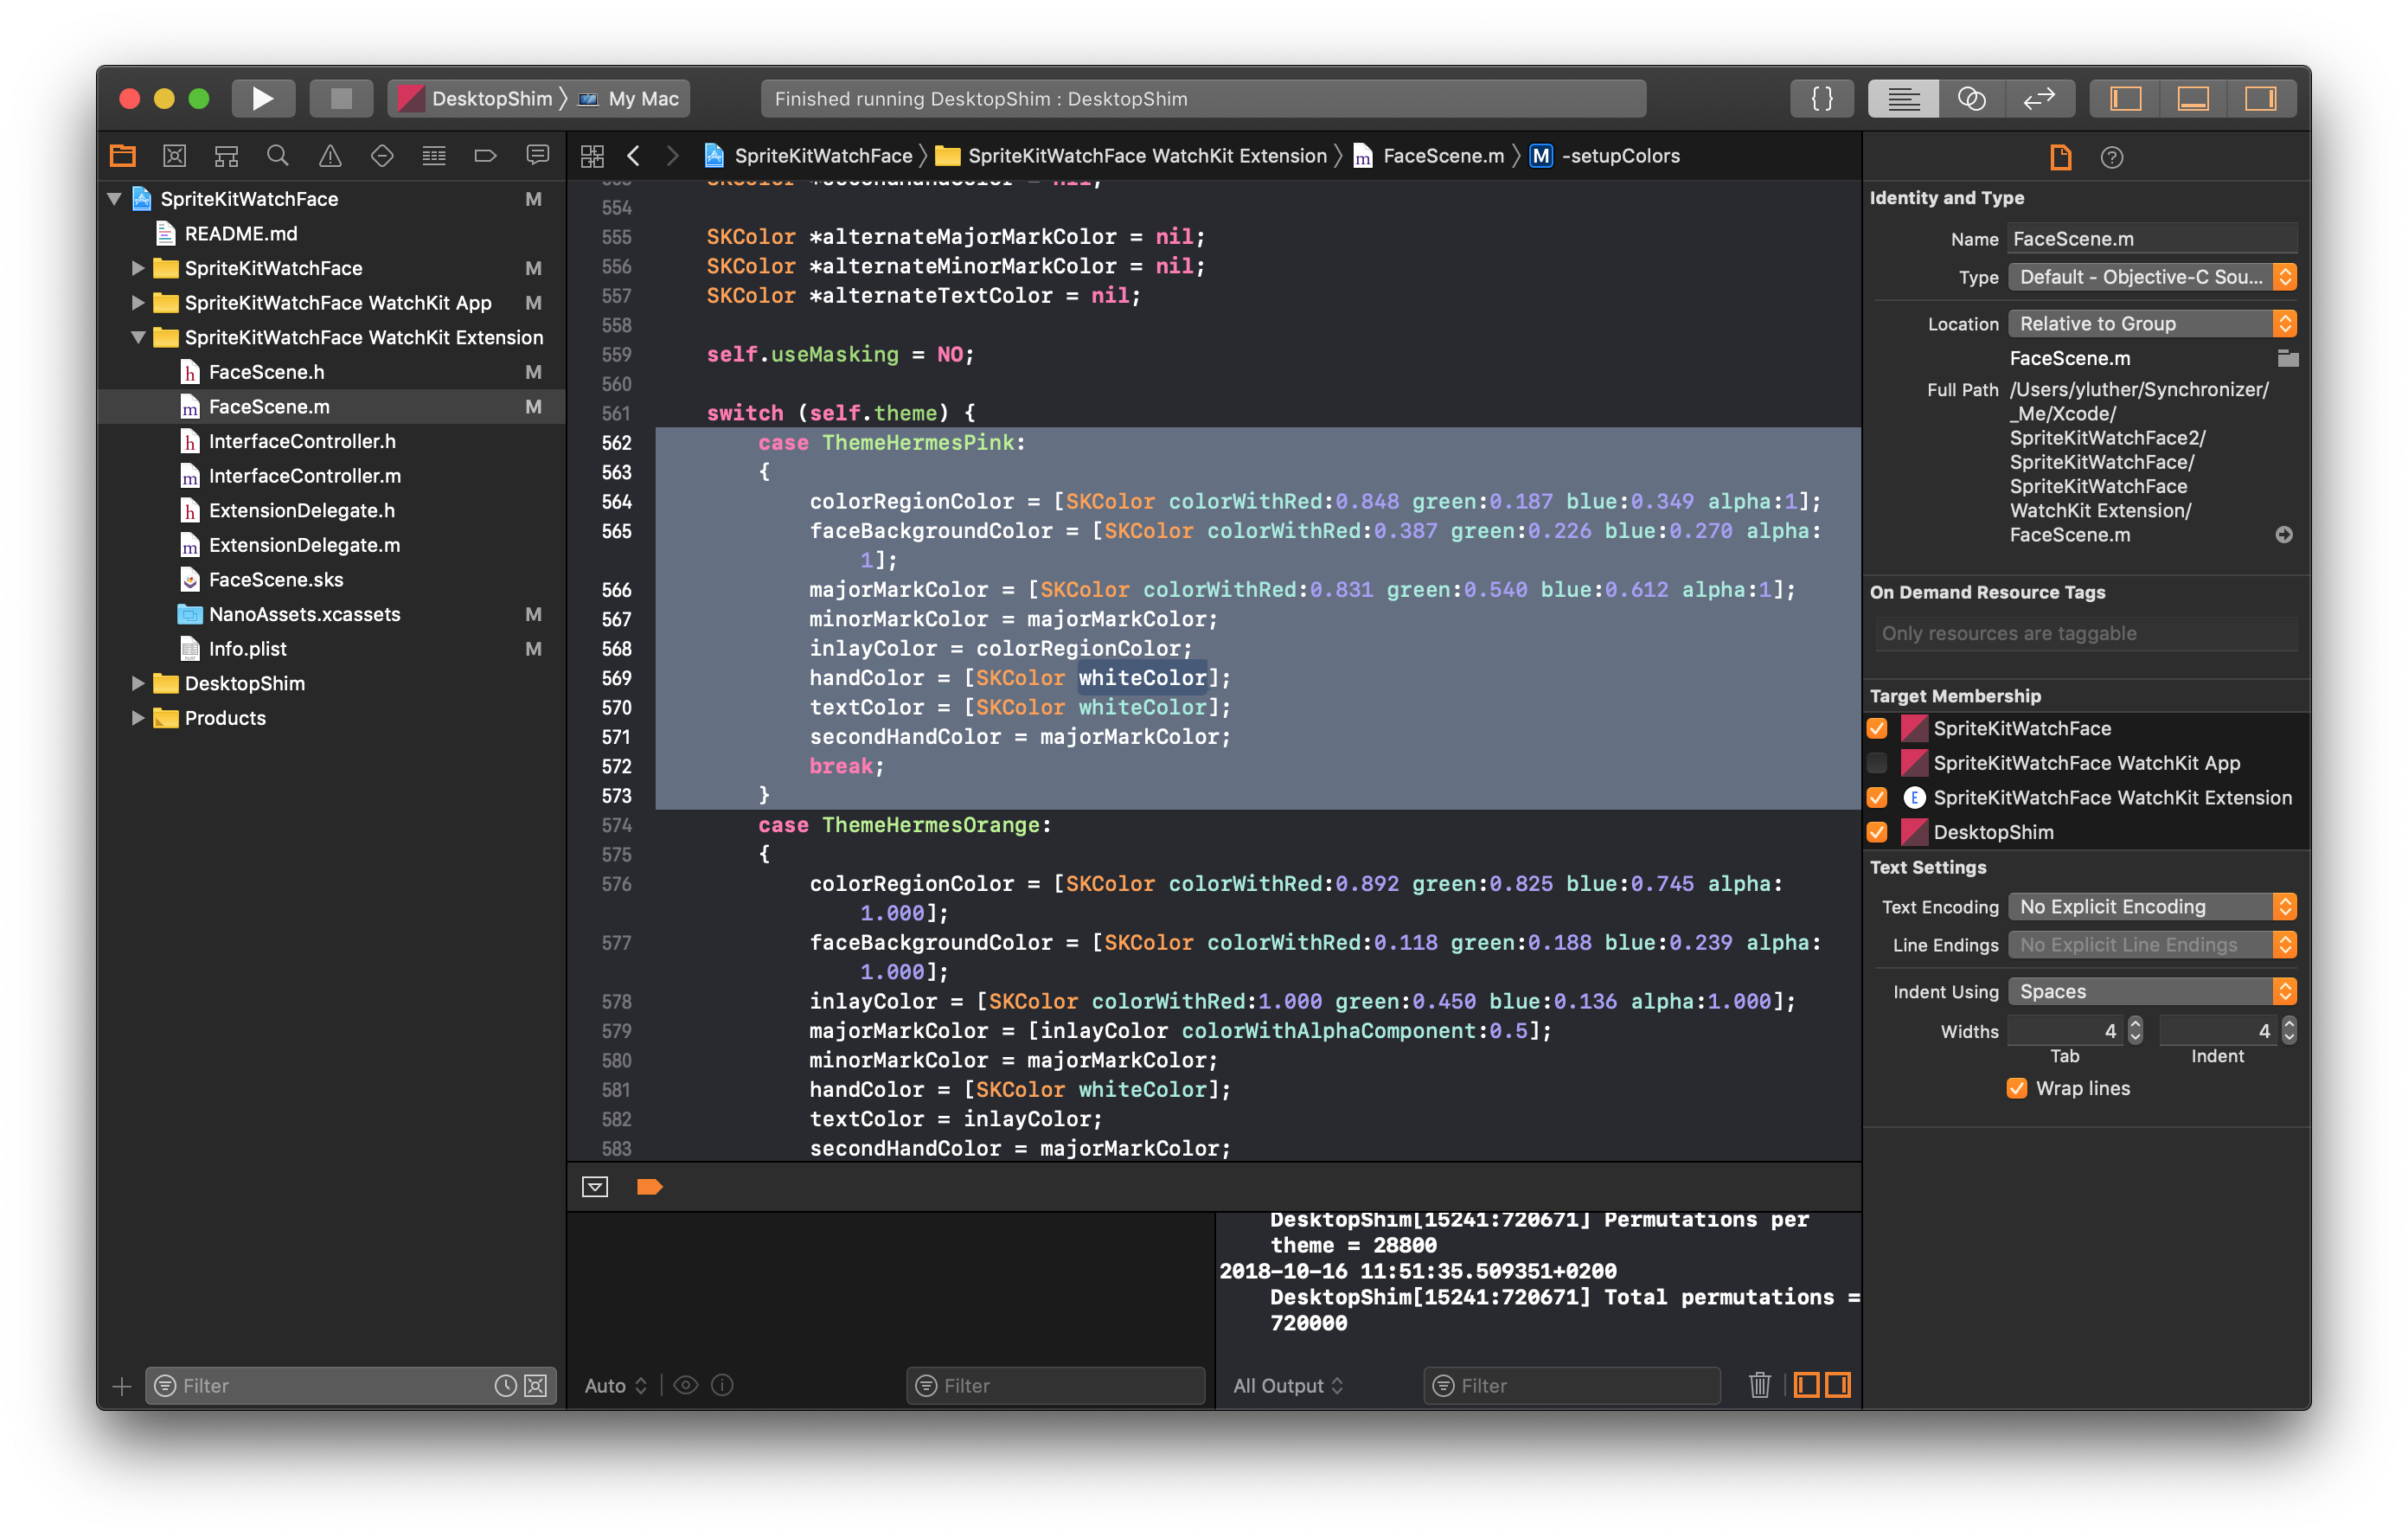2408x1538 pixels.
Task: Go back in editor history
Action: (633, 156)
